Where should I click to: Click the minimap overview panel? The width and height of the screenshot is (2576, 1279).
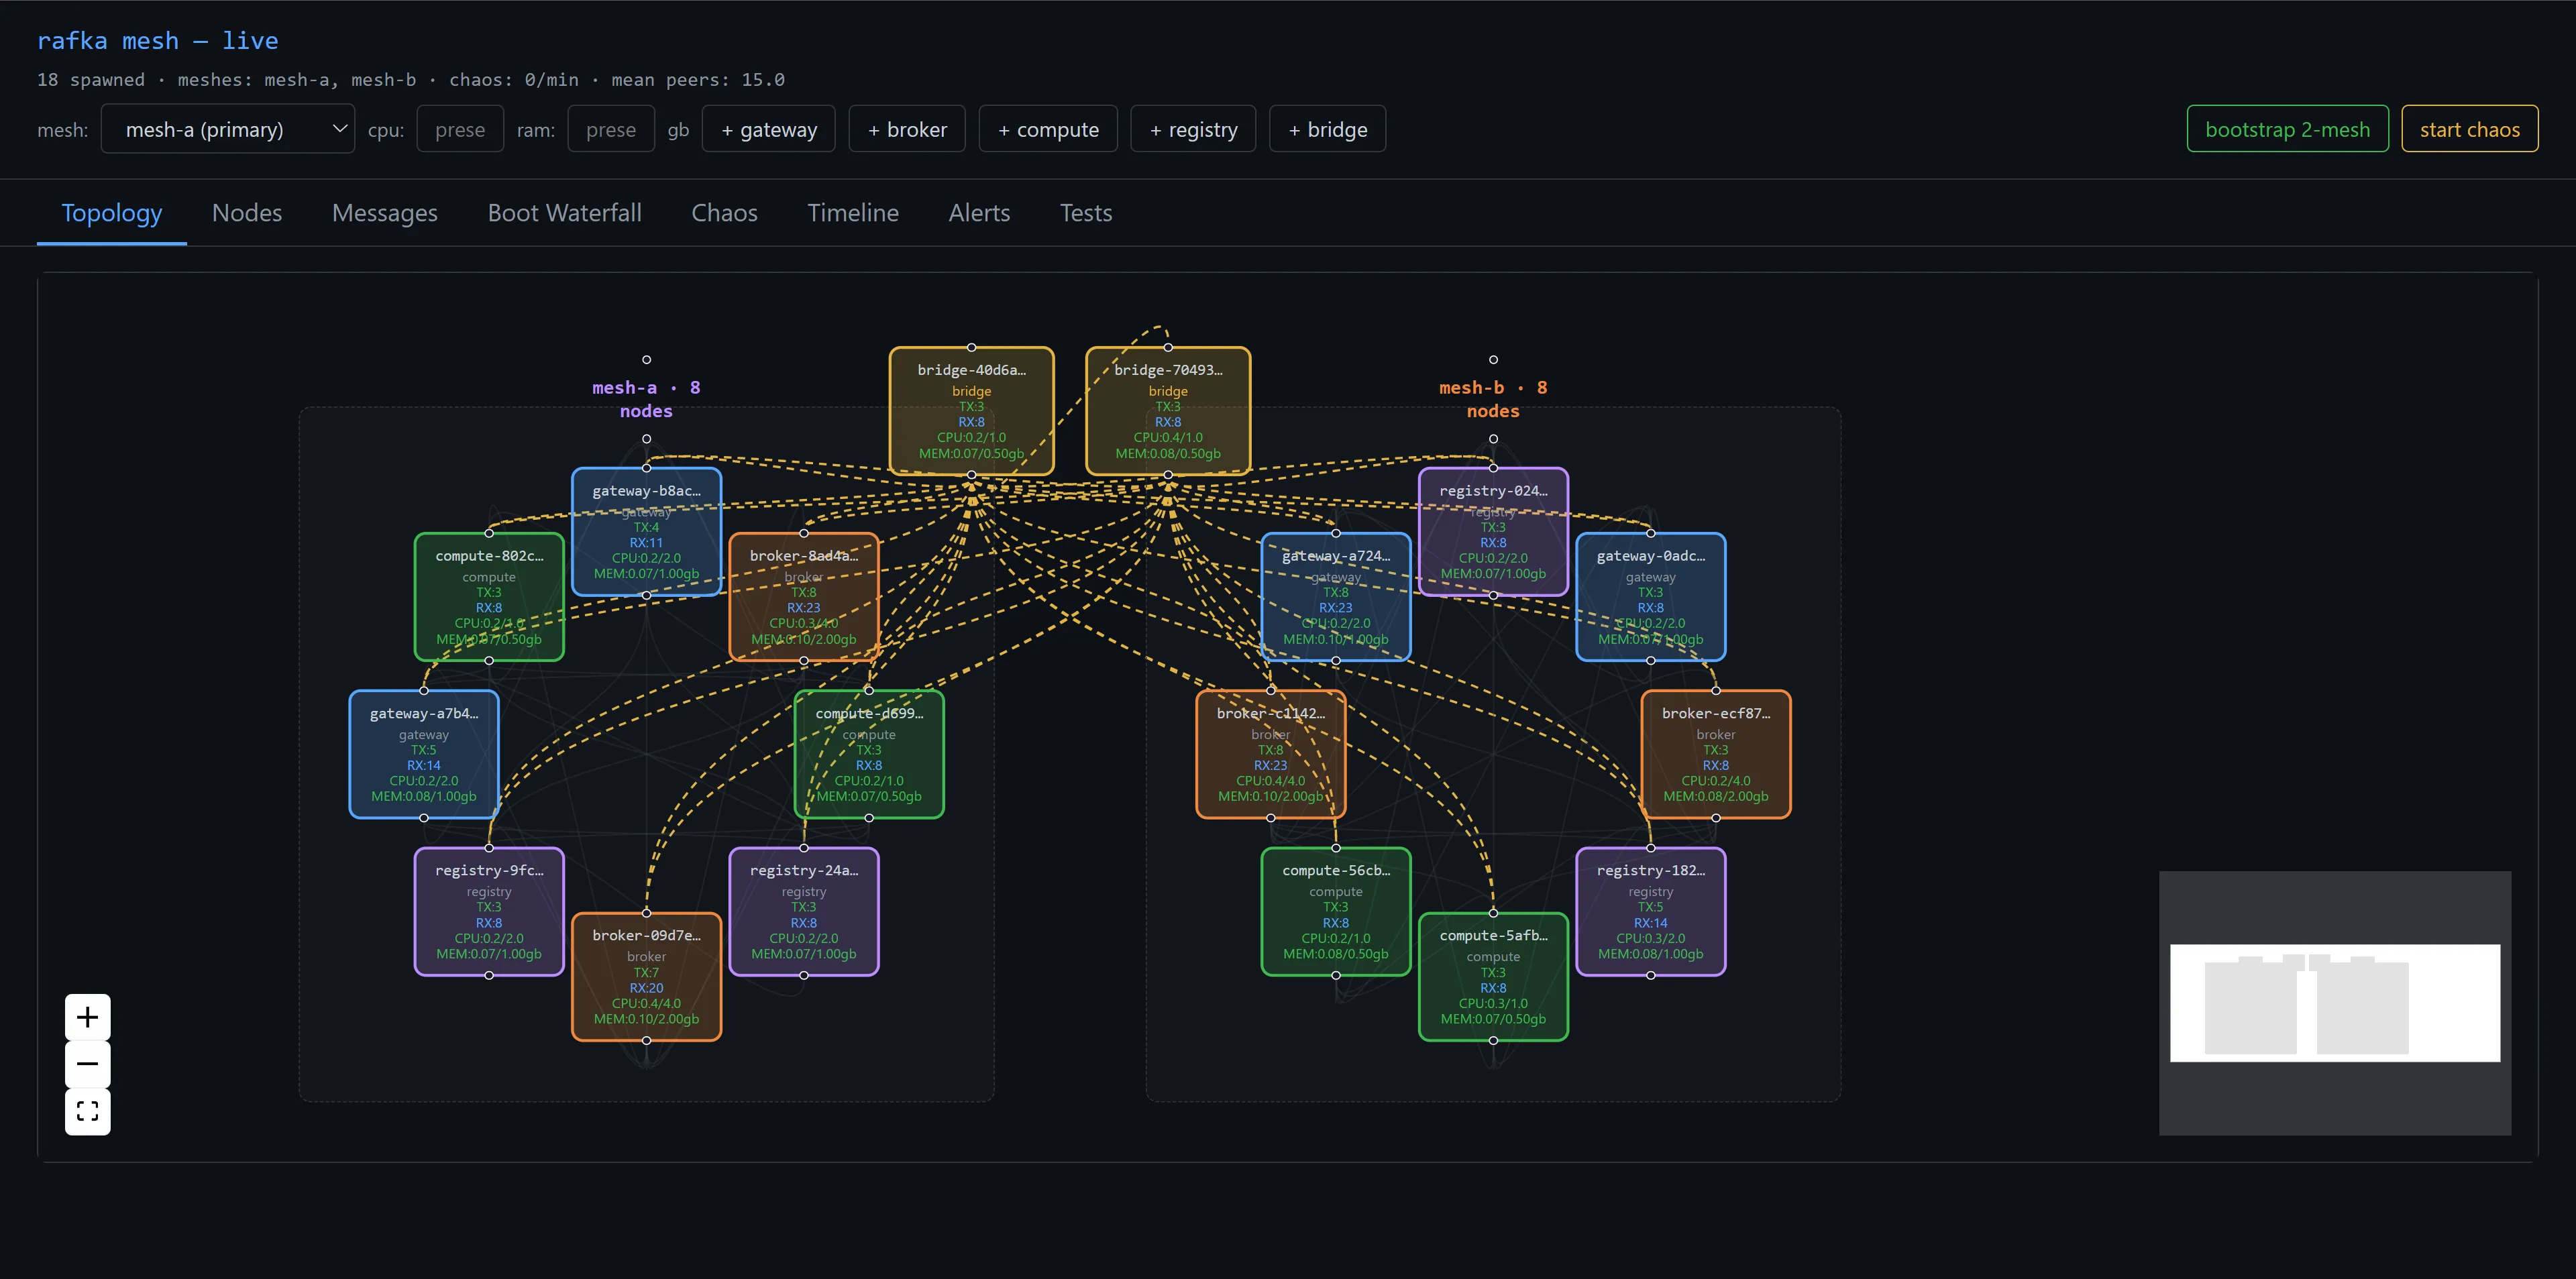[x=2335, y=1003]
